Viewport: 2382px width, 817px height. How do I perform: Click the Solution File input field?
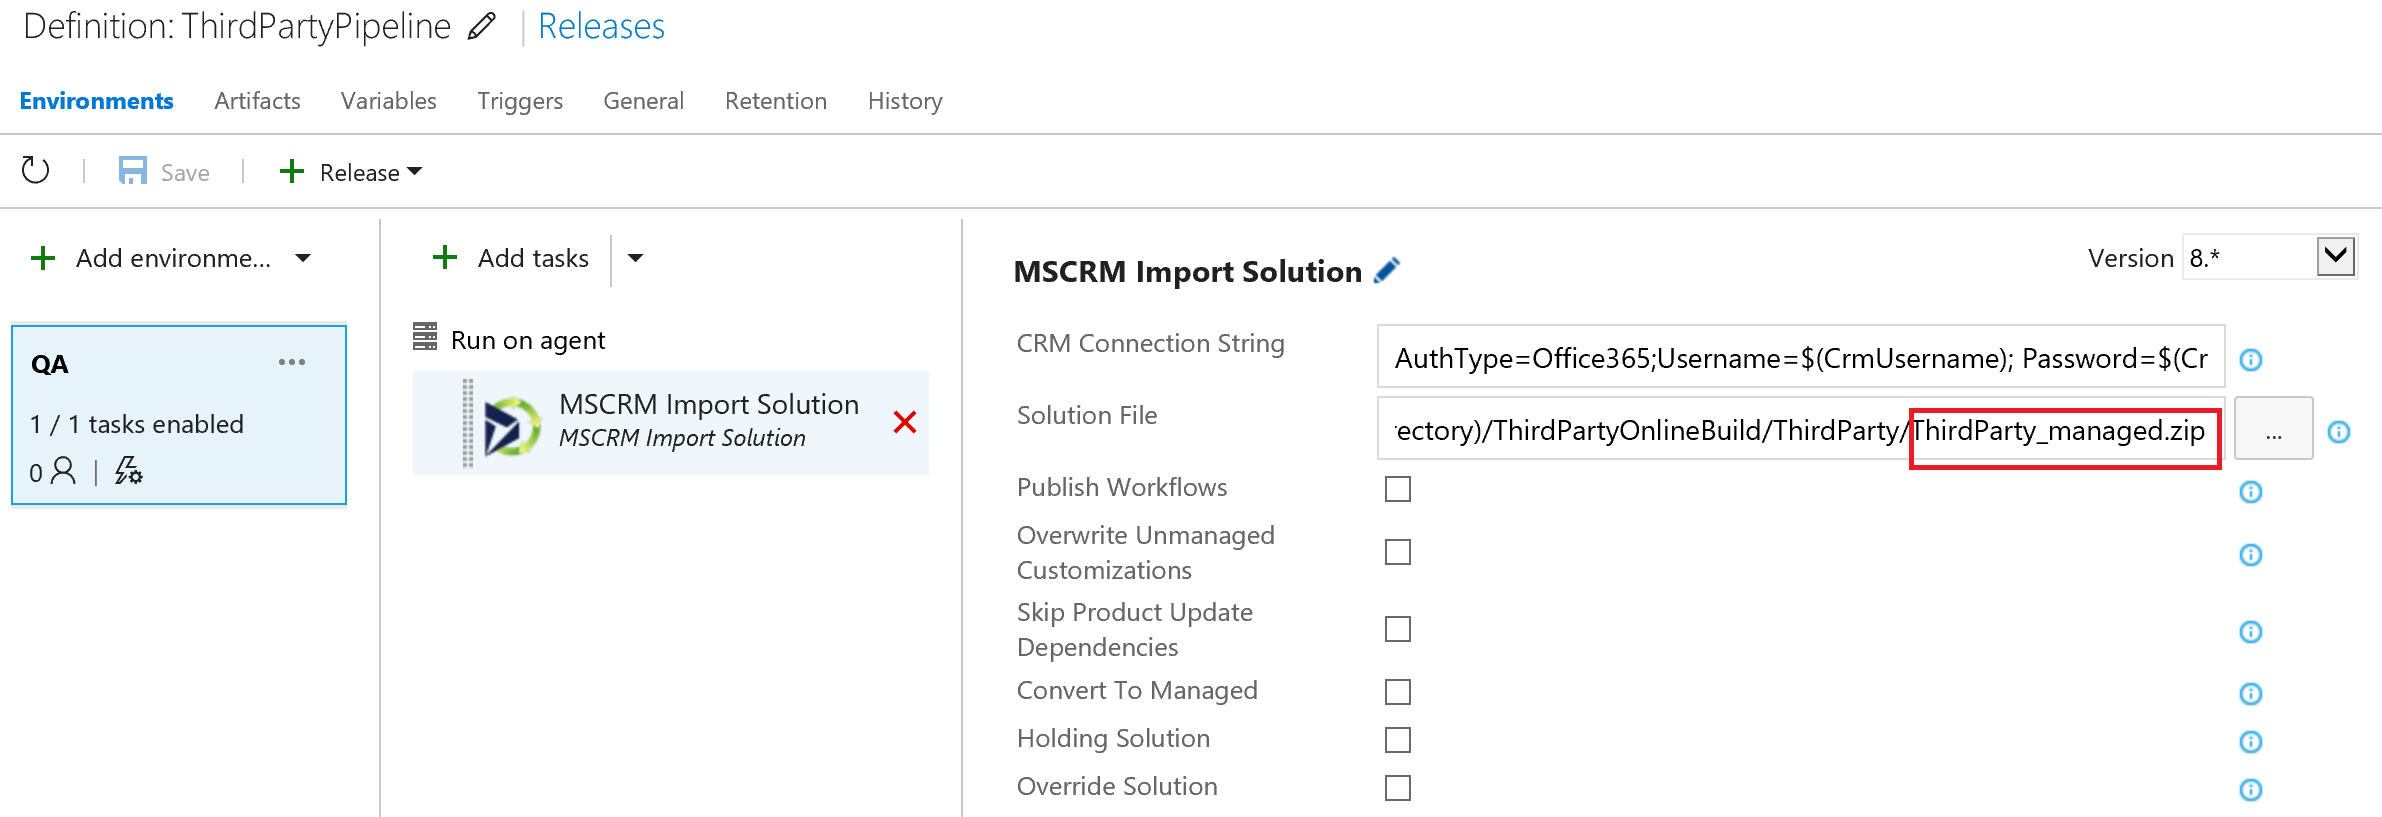[x=1800, y=429]
